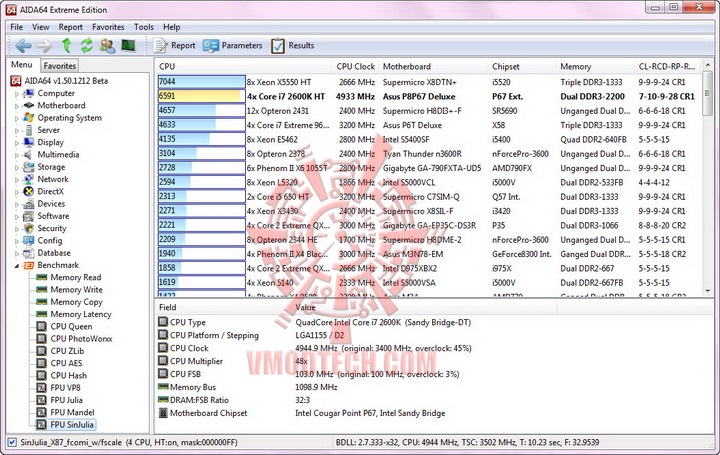Select the Database icon in tree
The image size is (720, 455).
(28, 253)
